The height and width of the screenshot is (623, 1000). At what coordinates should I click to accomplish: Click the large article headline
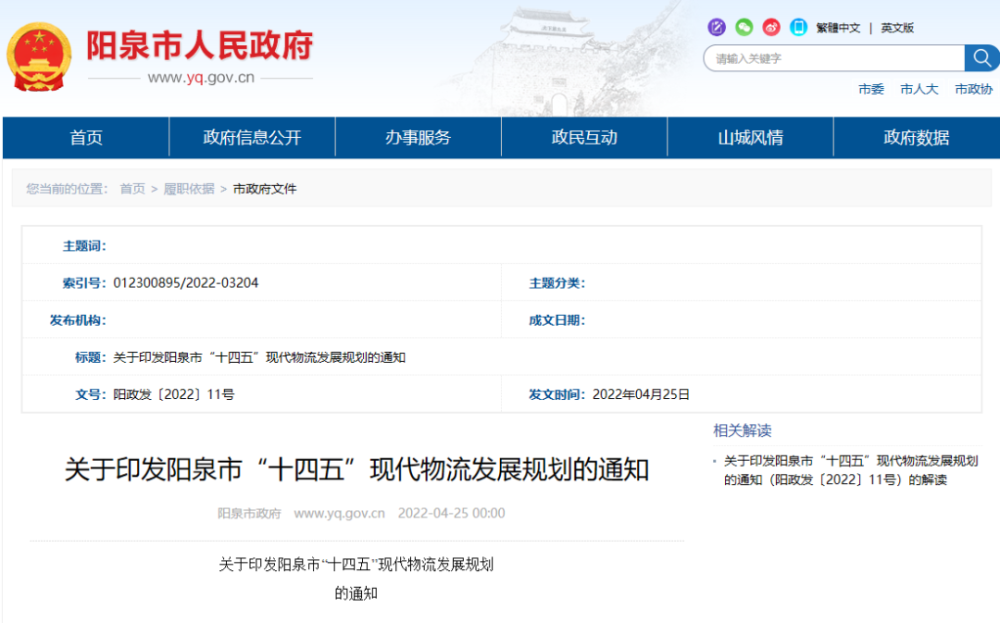pos(357,469)
